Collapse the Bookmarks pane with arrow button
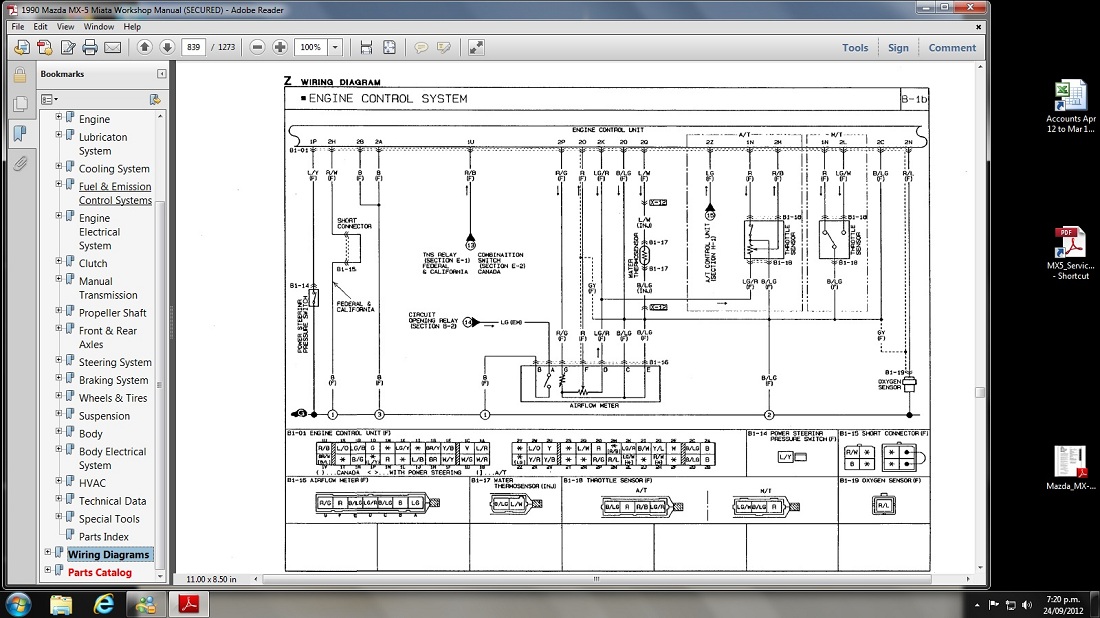This screenshot has width=1100, height=618. pyautogui.click(x=161, y=74)
